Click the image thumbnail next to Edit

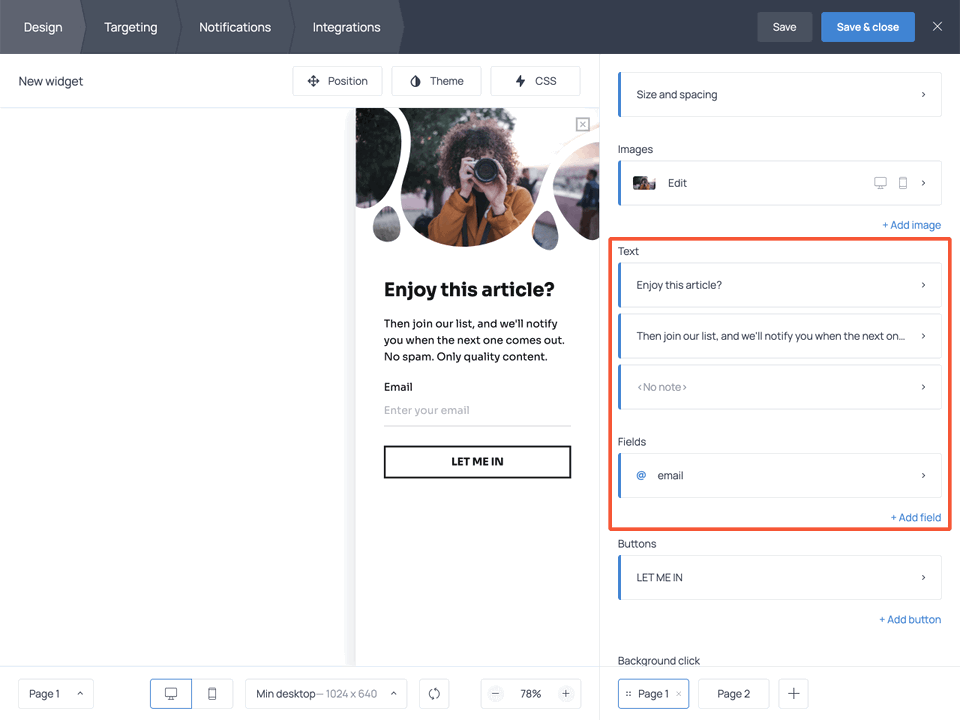[643, 183]
